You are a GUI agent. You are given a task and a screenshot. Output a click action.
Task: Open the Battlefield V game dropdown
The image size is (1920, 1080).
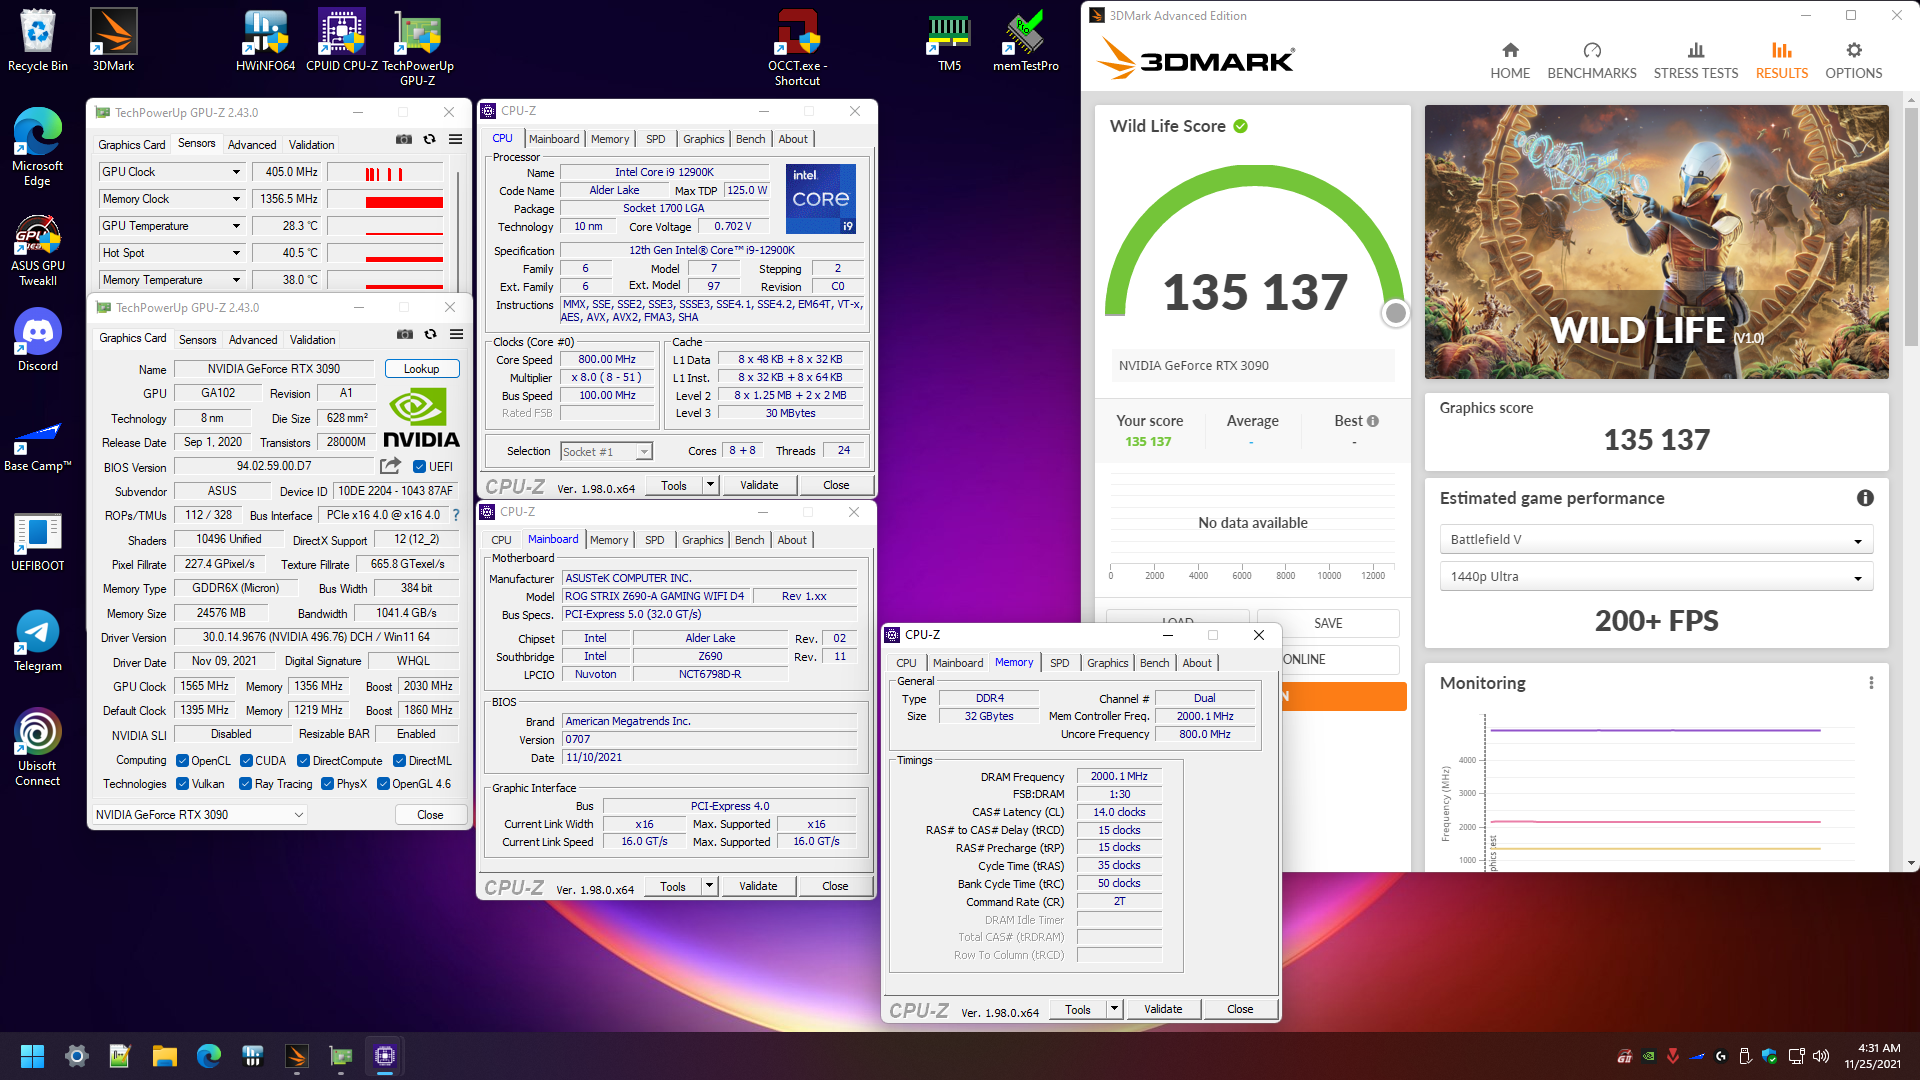[1656, 540]
